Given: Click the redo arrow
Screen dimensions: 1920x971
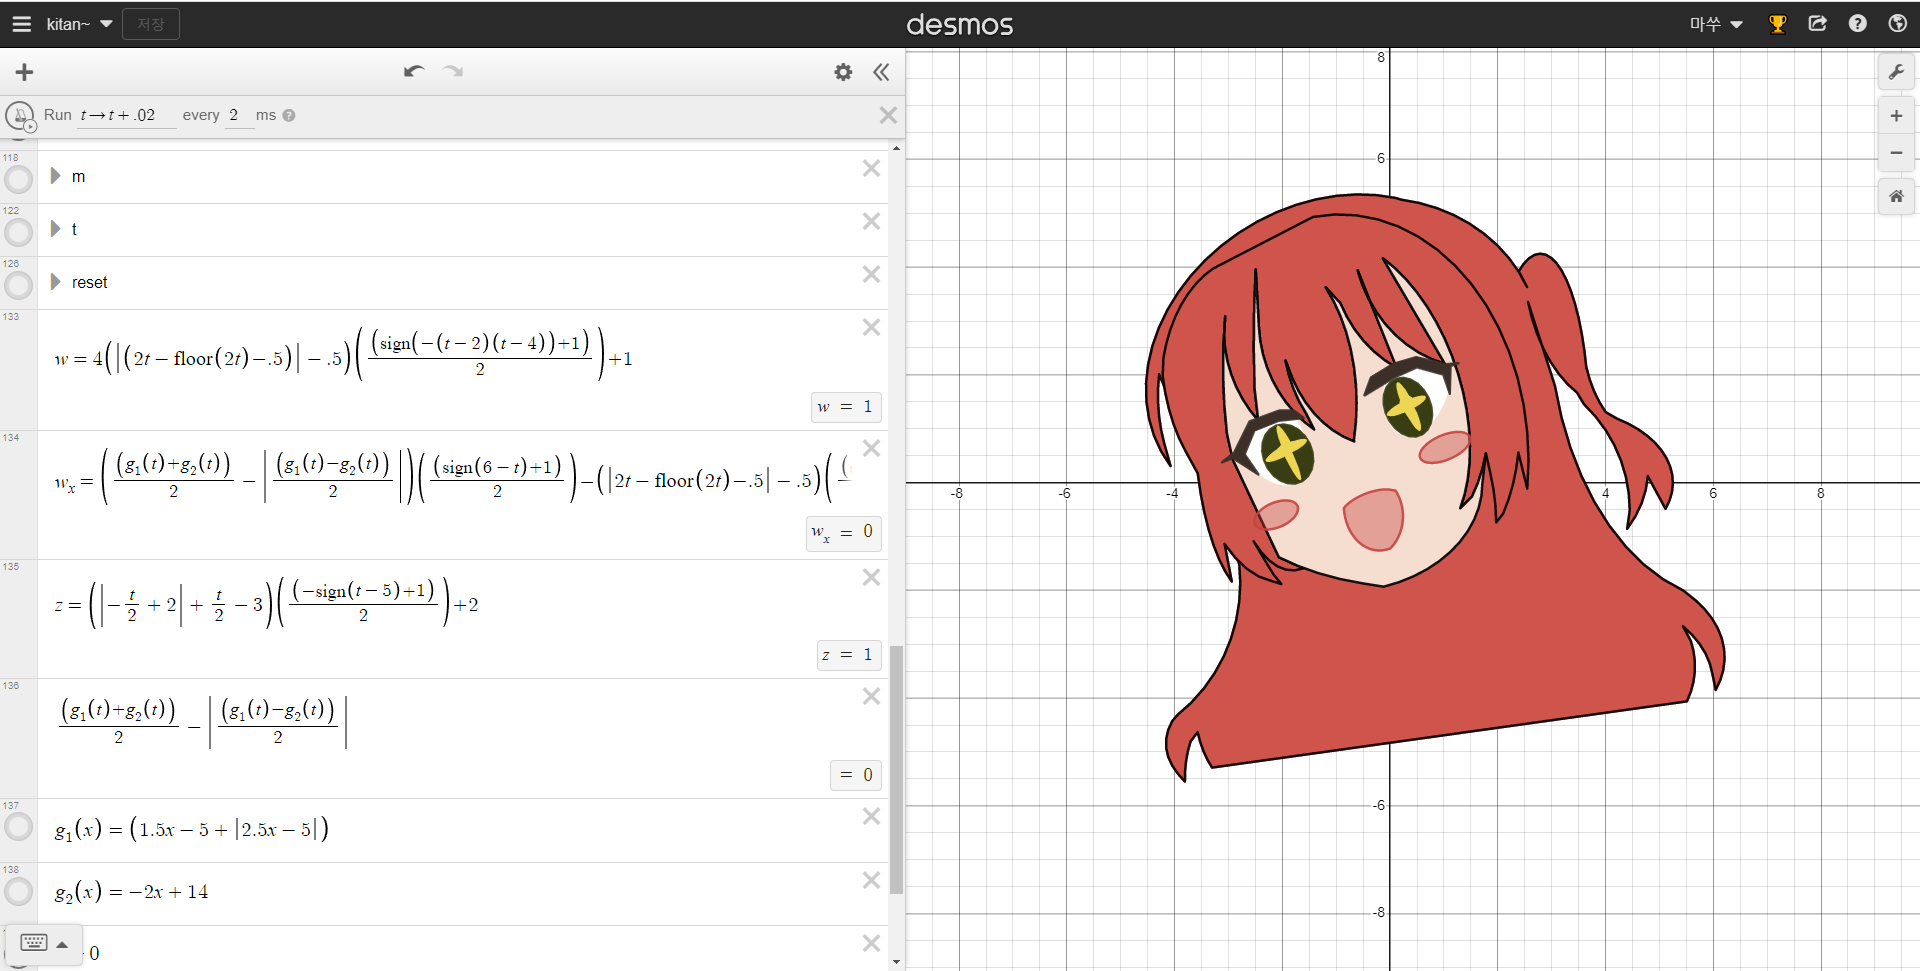Looking at the screenshot, I should point(453,72).
